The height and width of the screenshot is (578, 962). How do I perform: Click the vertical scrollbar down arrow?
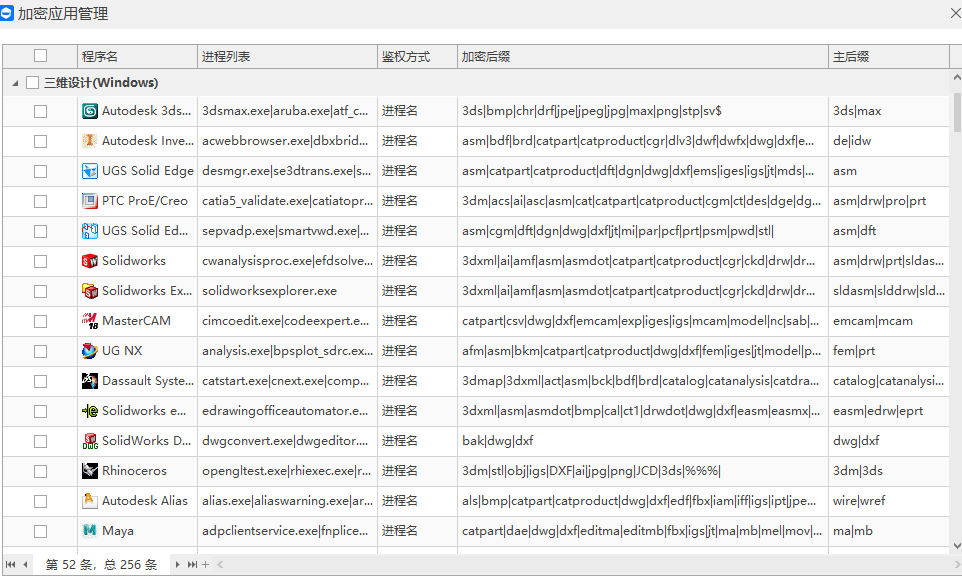pyautogui.click(x=956, y=545)
